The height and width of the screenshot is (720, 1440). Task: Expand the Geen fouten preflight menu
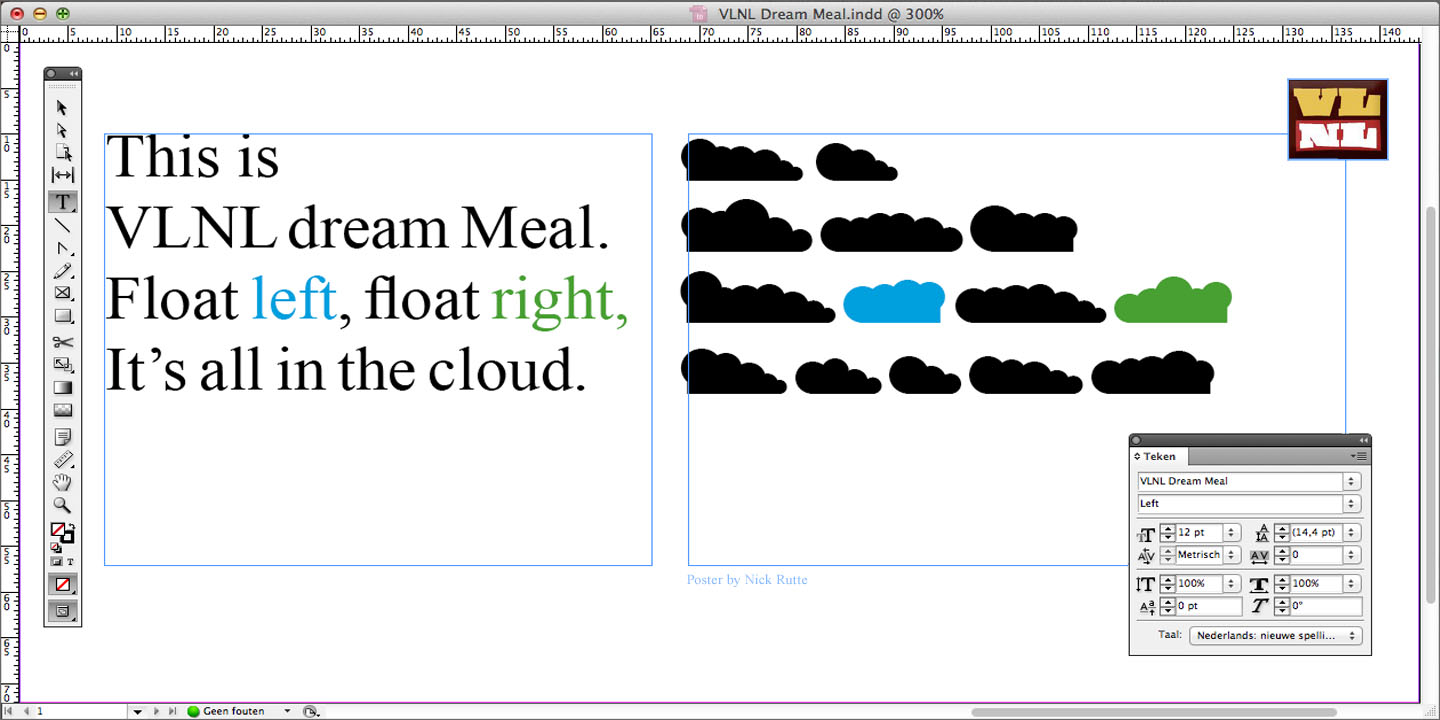click(x=287, y=711)
